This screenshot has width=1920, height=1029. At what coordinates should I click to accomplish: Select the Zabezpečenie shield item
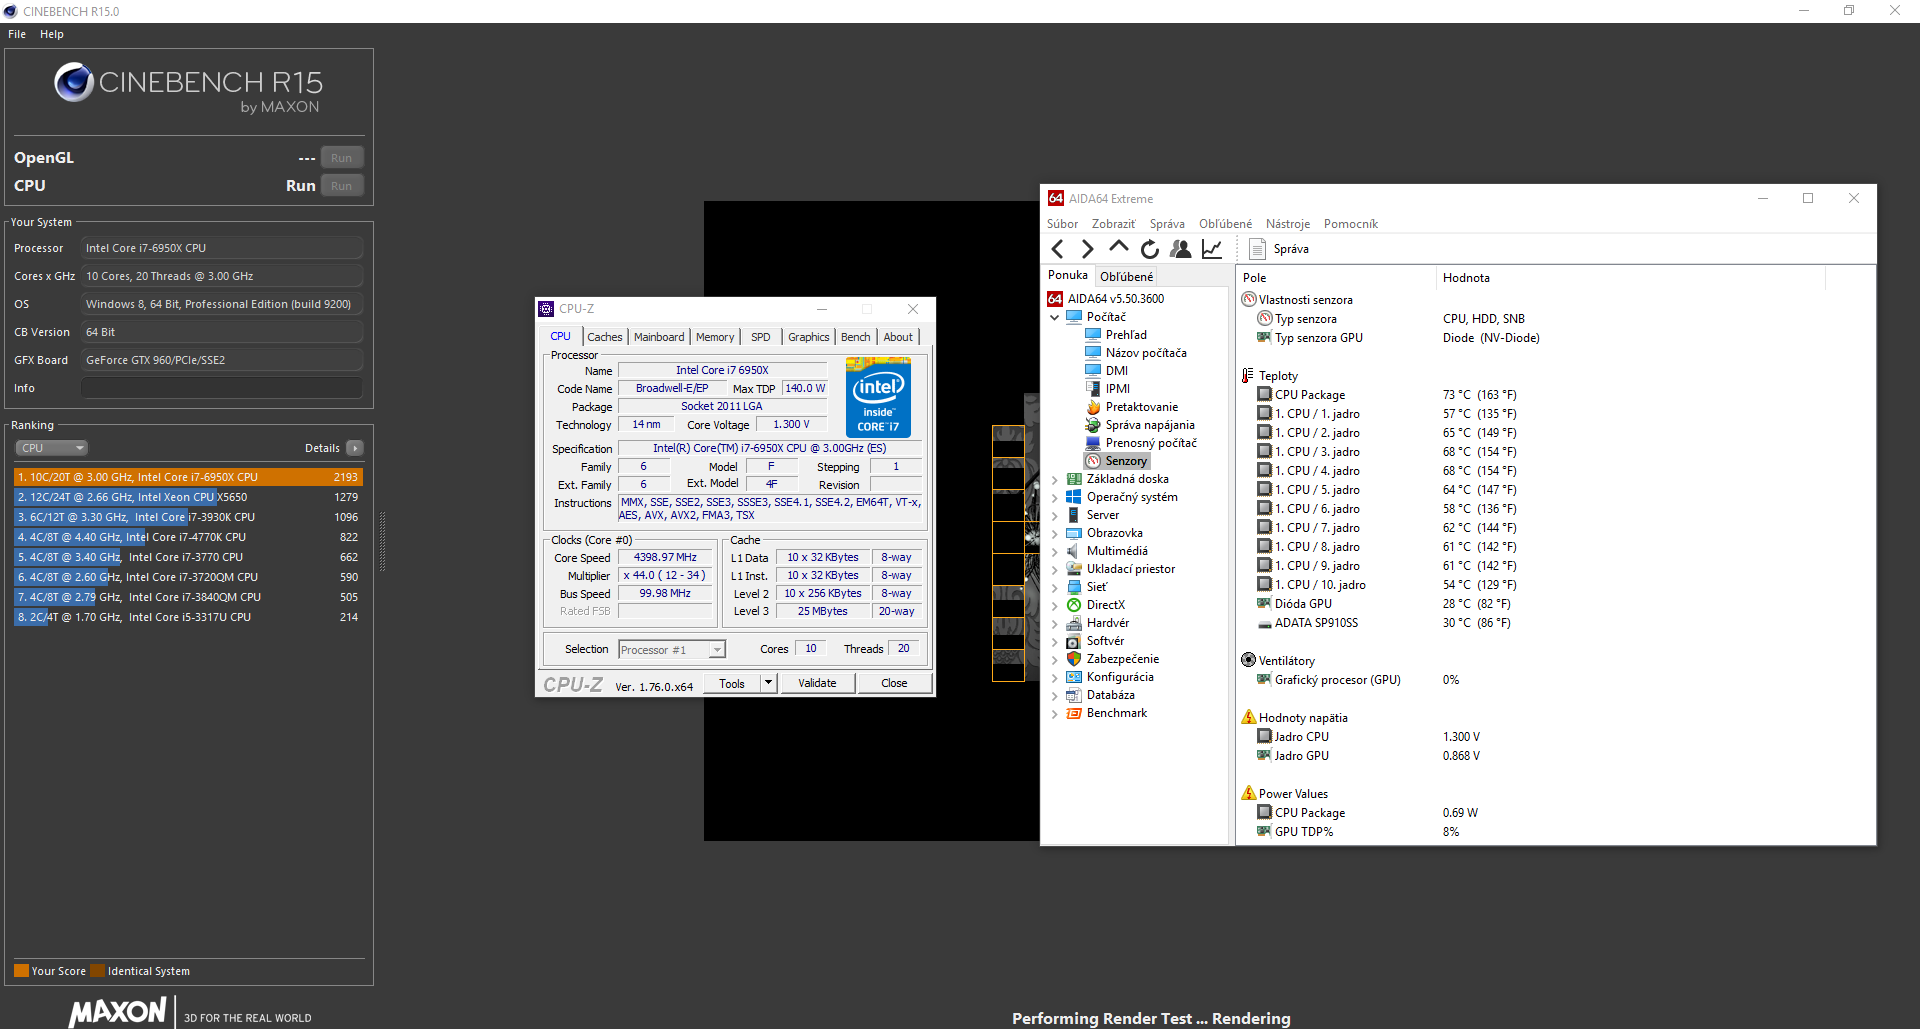(x=1123, y=659)
